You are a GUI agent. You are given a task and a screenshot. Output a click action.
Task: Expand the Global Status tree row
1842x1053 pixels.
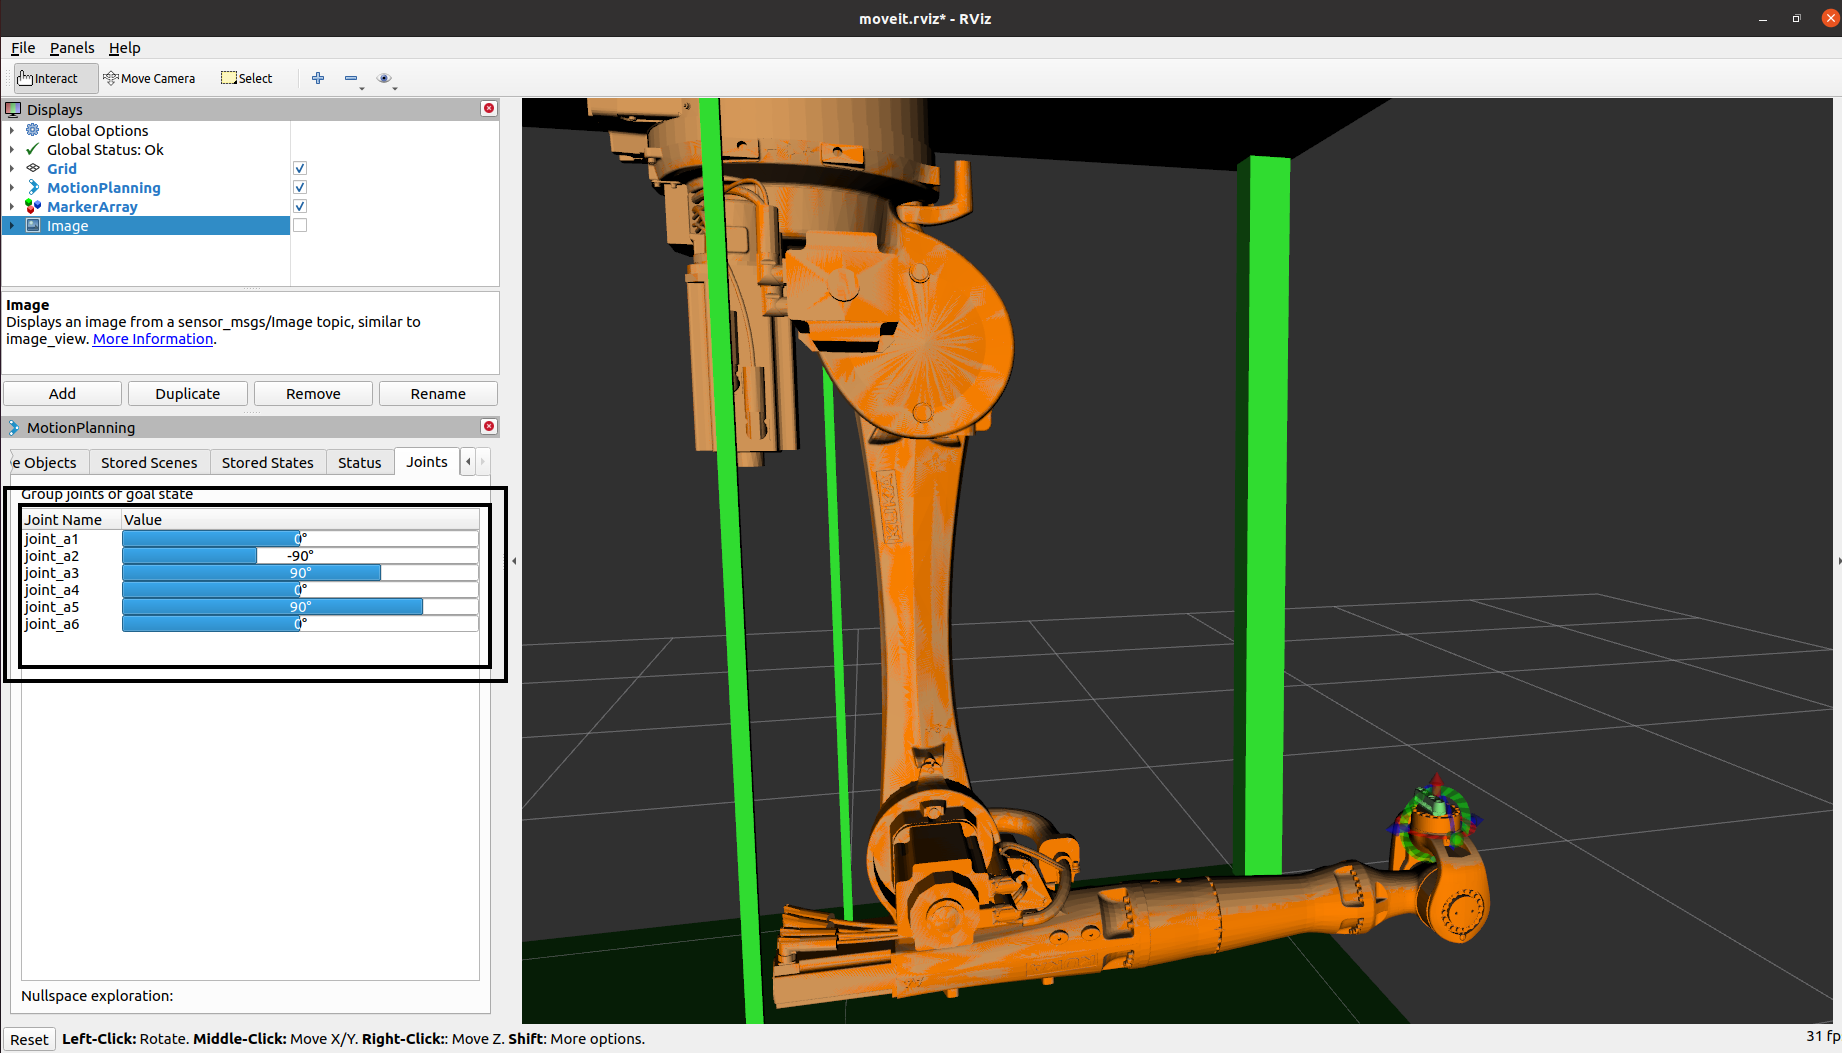tap(12, 149)
